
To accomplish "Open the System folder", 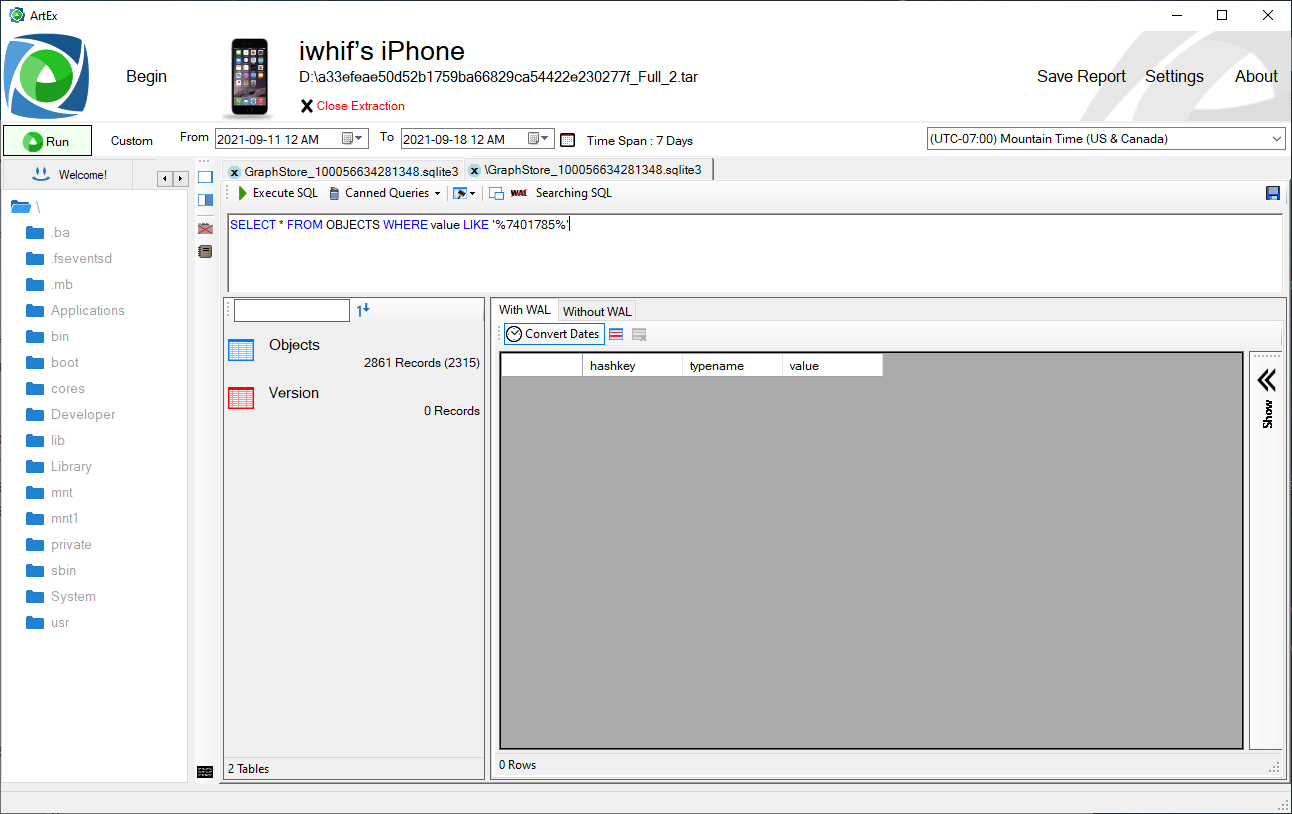I will point(60,597).
